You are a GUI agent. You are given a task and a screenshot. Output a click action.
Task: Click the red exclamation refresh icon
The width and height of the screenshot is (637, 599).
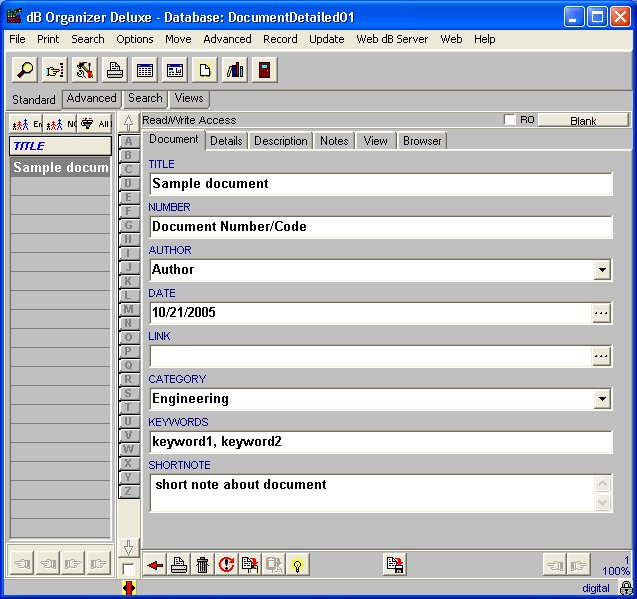[x=226, y=564]
